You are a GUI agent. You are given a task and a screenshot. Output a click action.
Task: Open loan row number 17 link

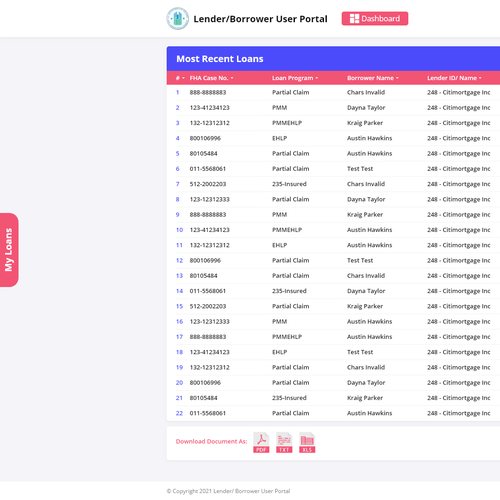(179, 337)
